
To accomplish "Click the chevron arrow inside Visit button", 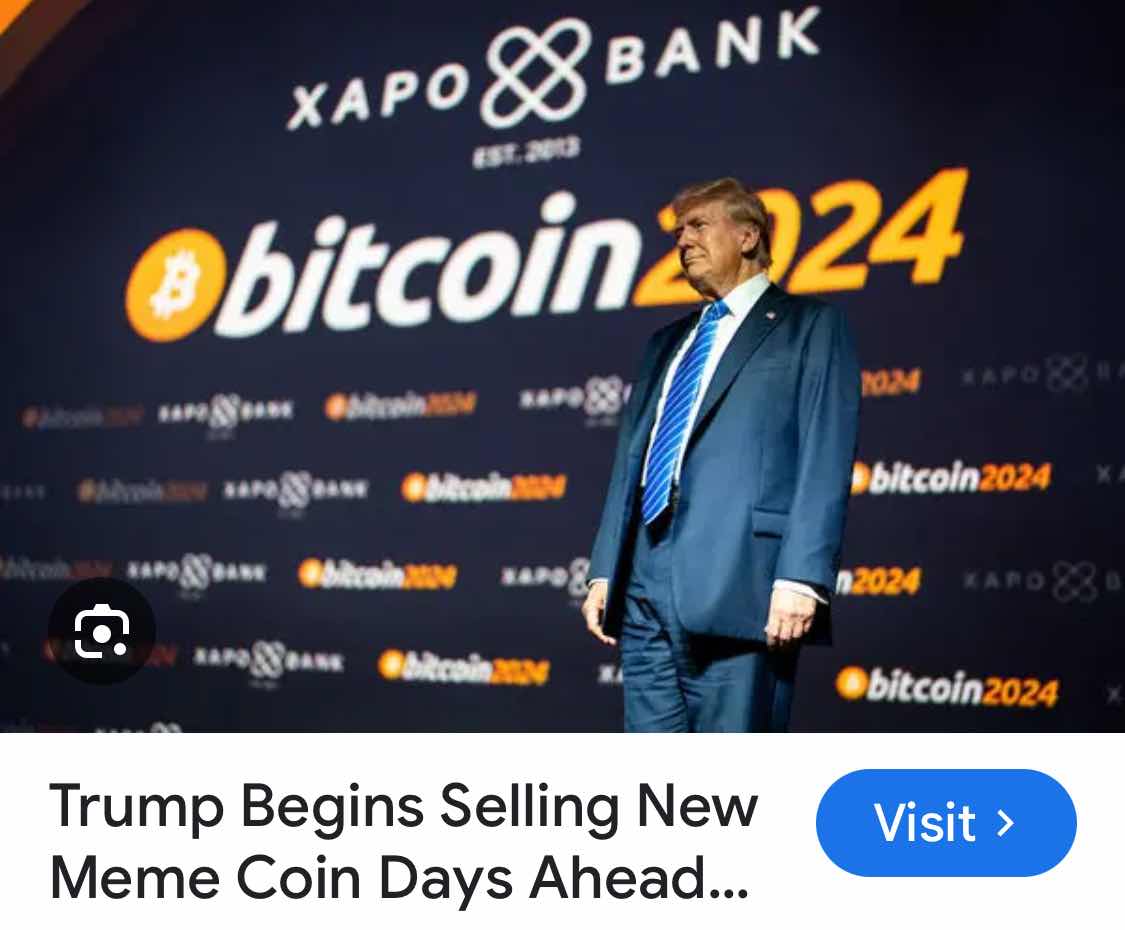I will pyautogui.click(x=1005, y=822).
